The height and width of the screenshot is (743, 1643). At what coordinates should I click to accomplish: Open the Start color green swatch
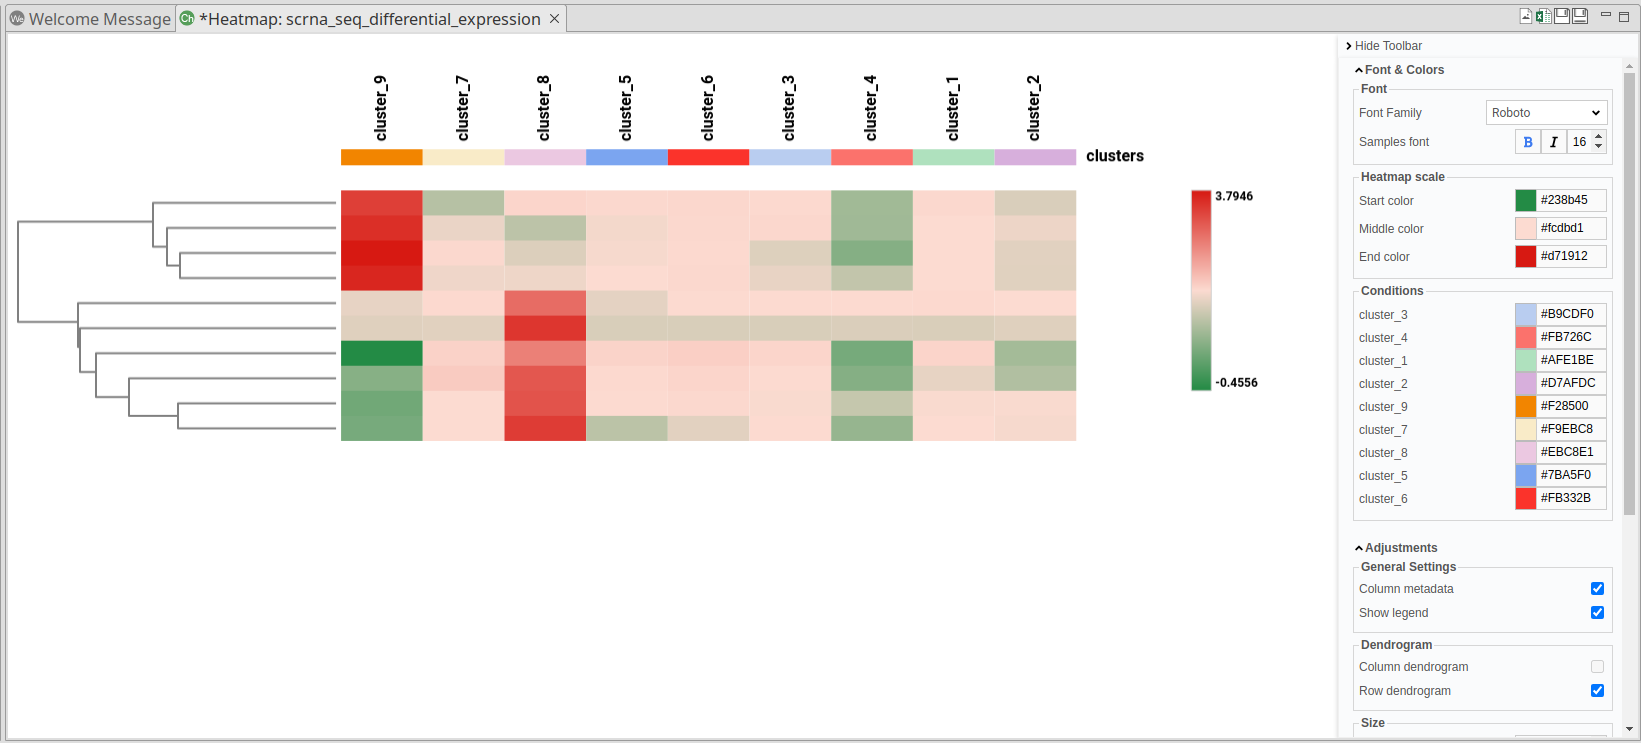1525,200
